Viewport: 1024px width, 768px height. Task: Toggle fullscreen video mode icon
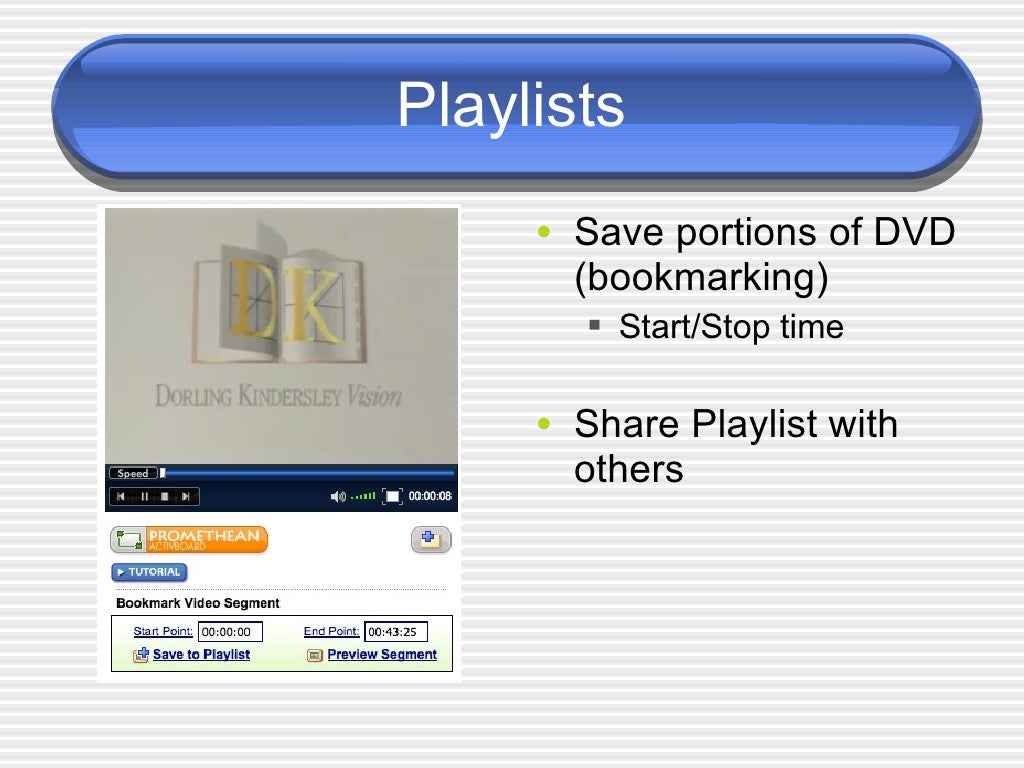(x=392, y=496)
